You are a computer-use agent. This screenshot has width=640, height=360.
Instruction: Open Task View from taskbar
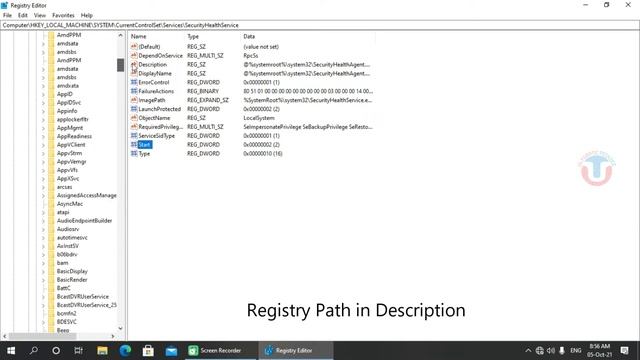[78, 351]
